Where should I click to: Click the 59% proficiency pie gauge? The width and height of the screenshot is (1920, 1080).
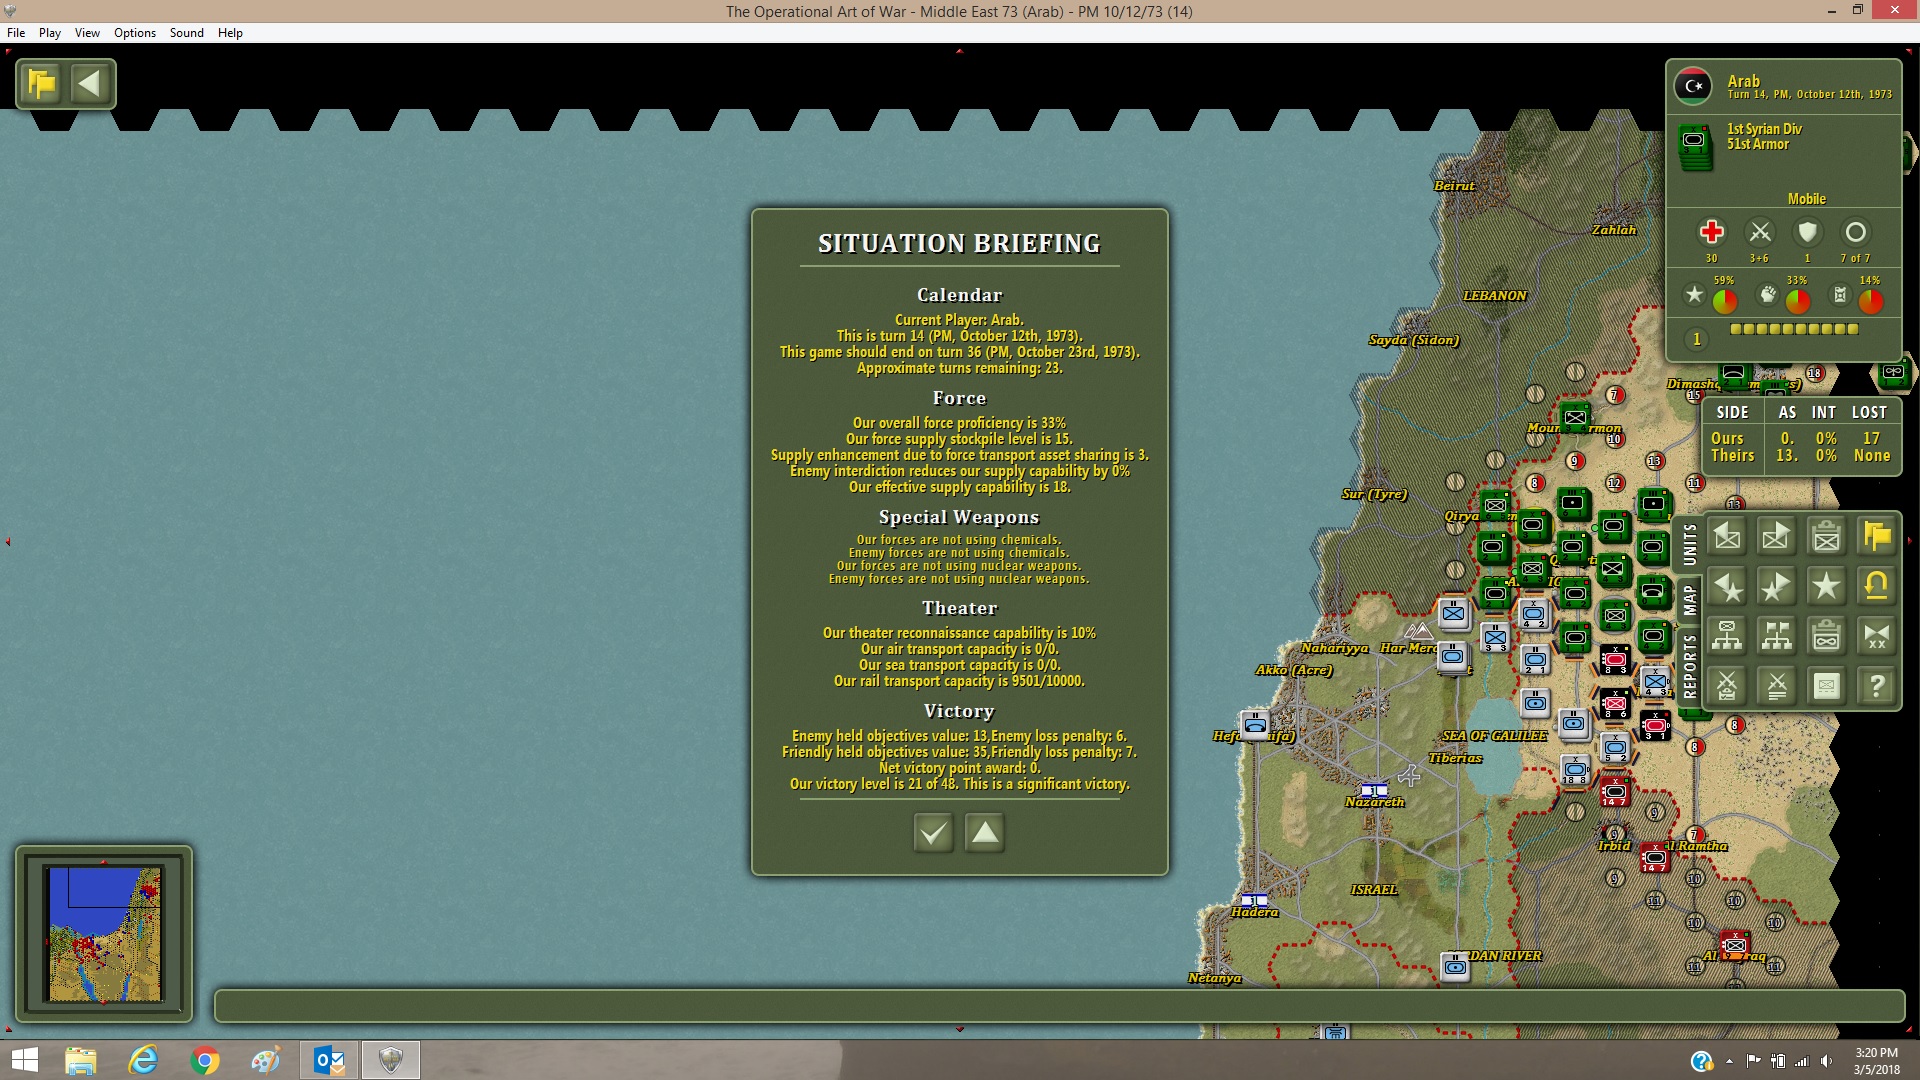tap(1724, 300)
